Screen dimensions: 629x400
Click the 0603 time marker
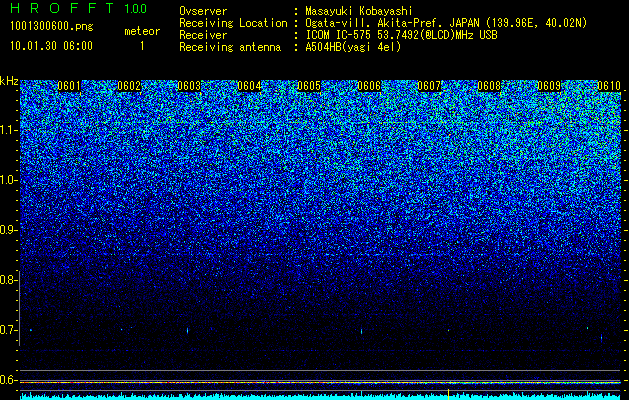point(189,86)
